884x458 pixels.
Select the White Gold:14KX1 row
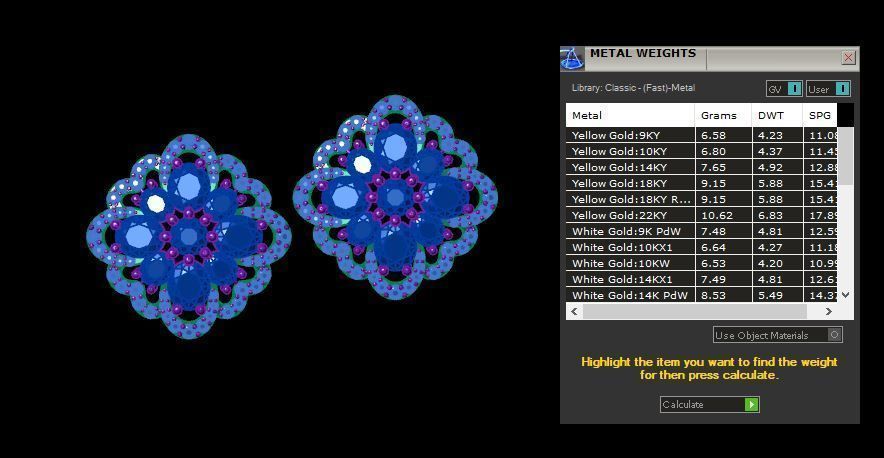pos(702,279)
